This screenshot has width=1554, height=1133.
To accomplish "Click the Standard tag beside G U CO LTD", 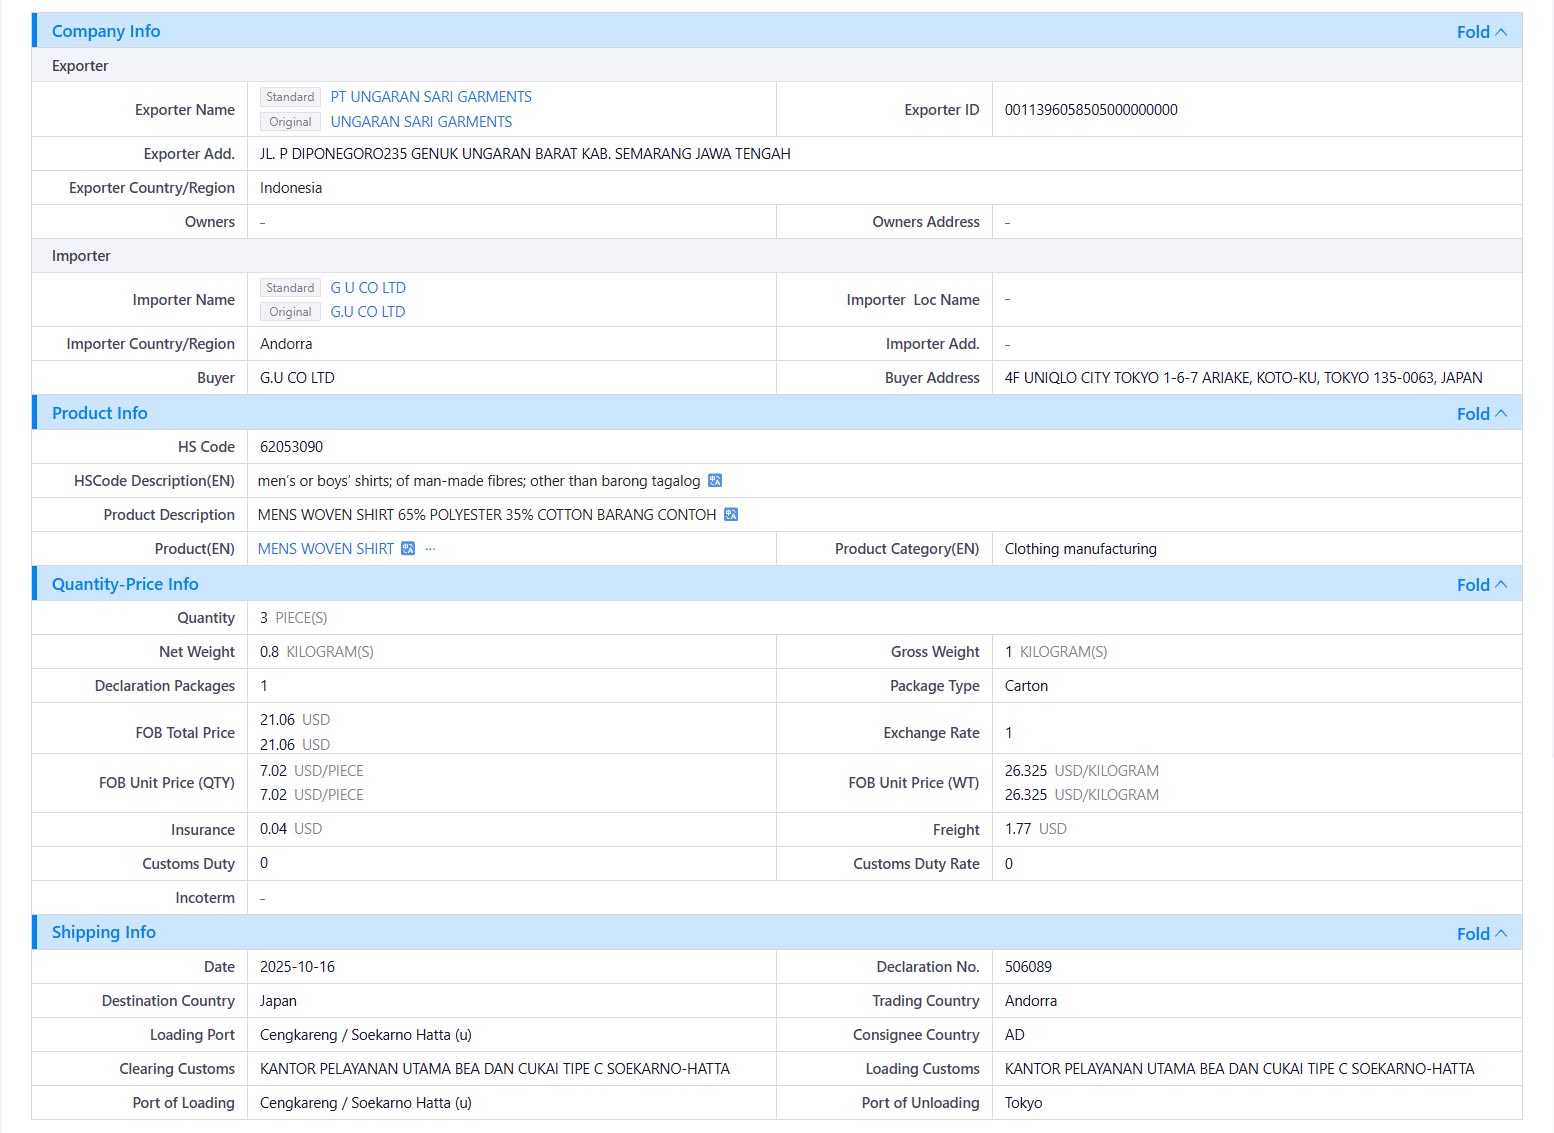I will 290,288.
